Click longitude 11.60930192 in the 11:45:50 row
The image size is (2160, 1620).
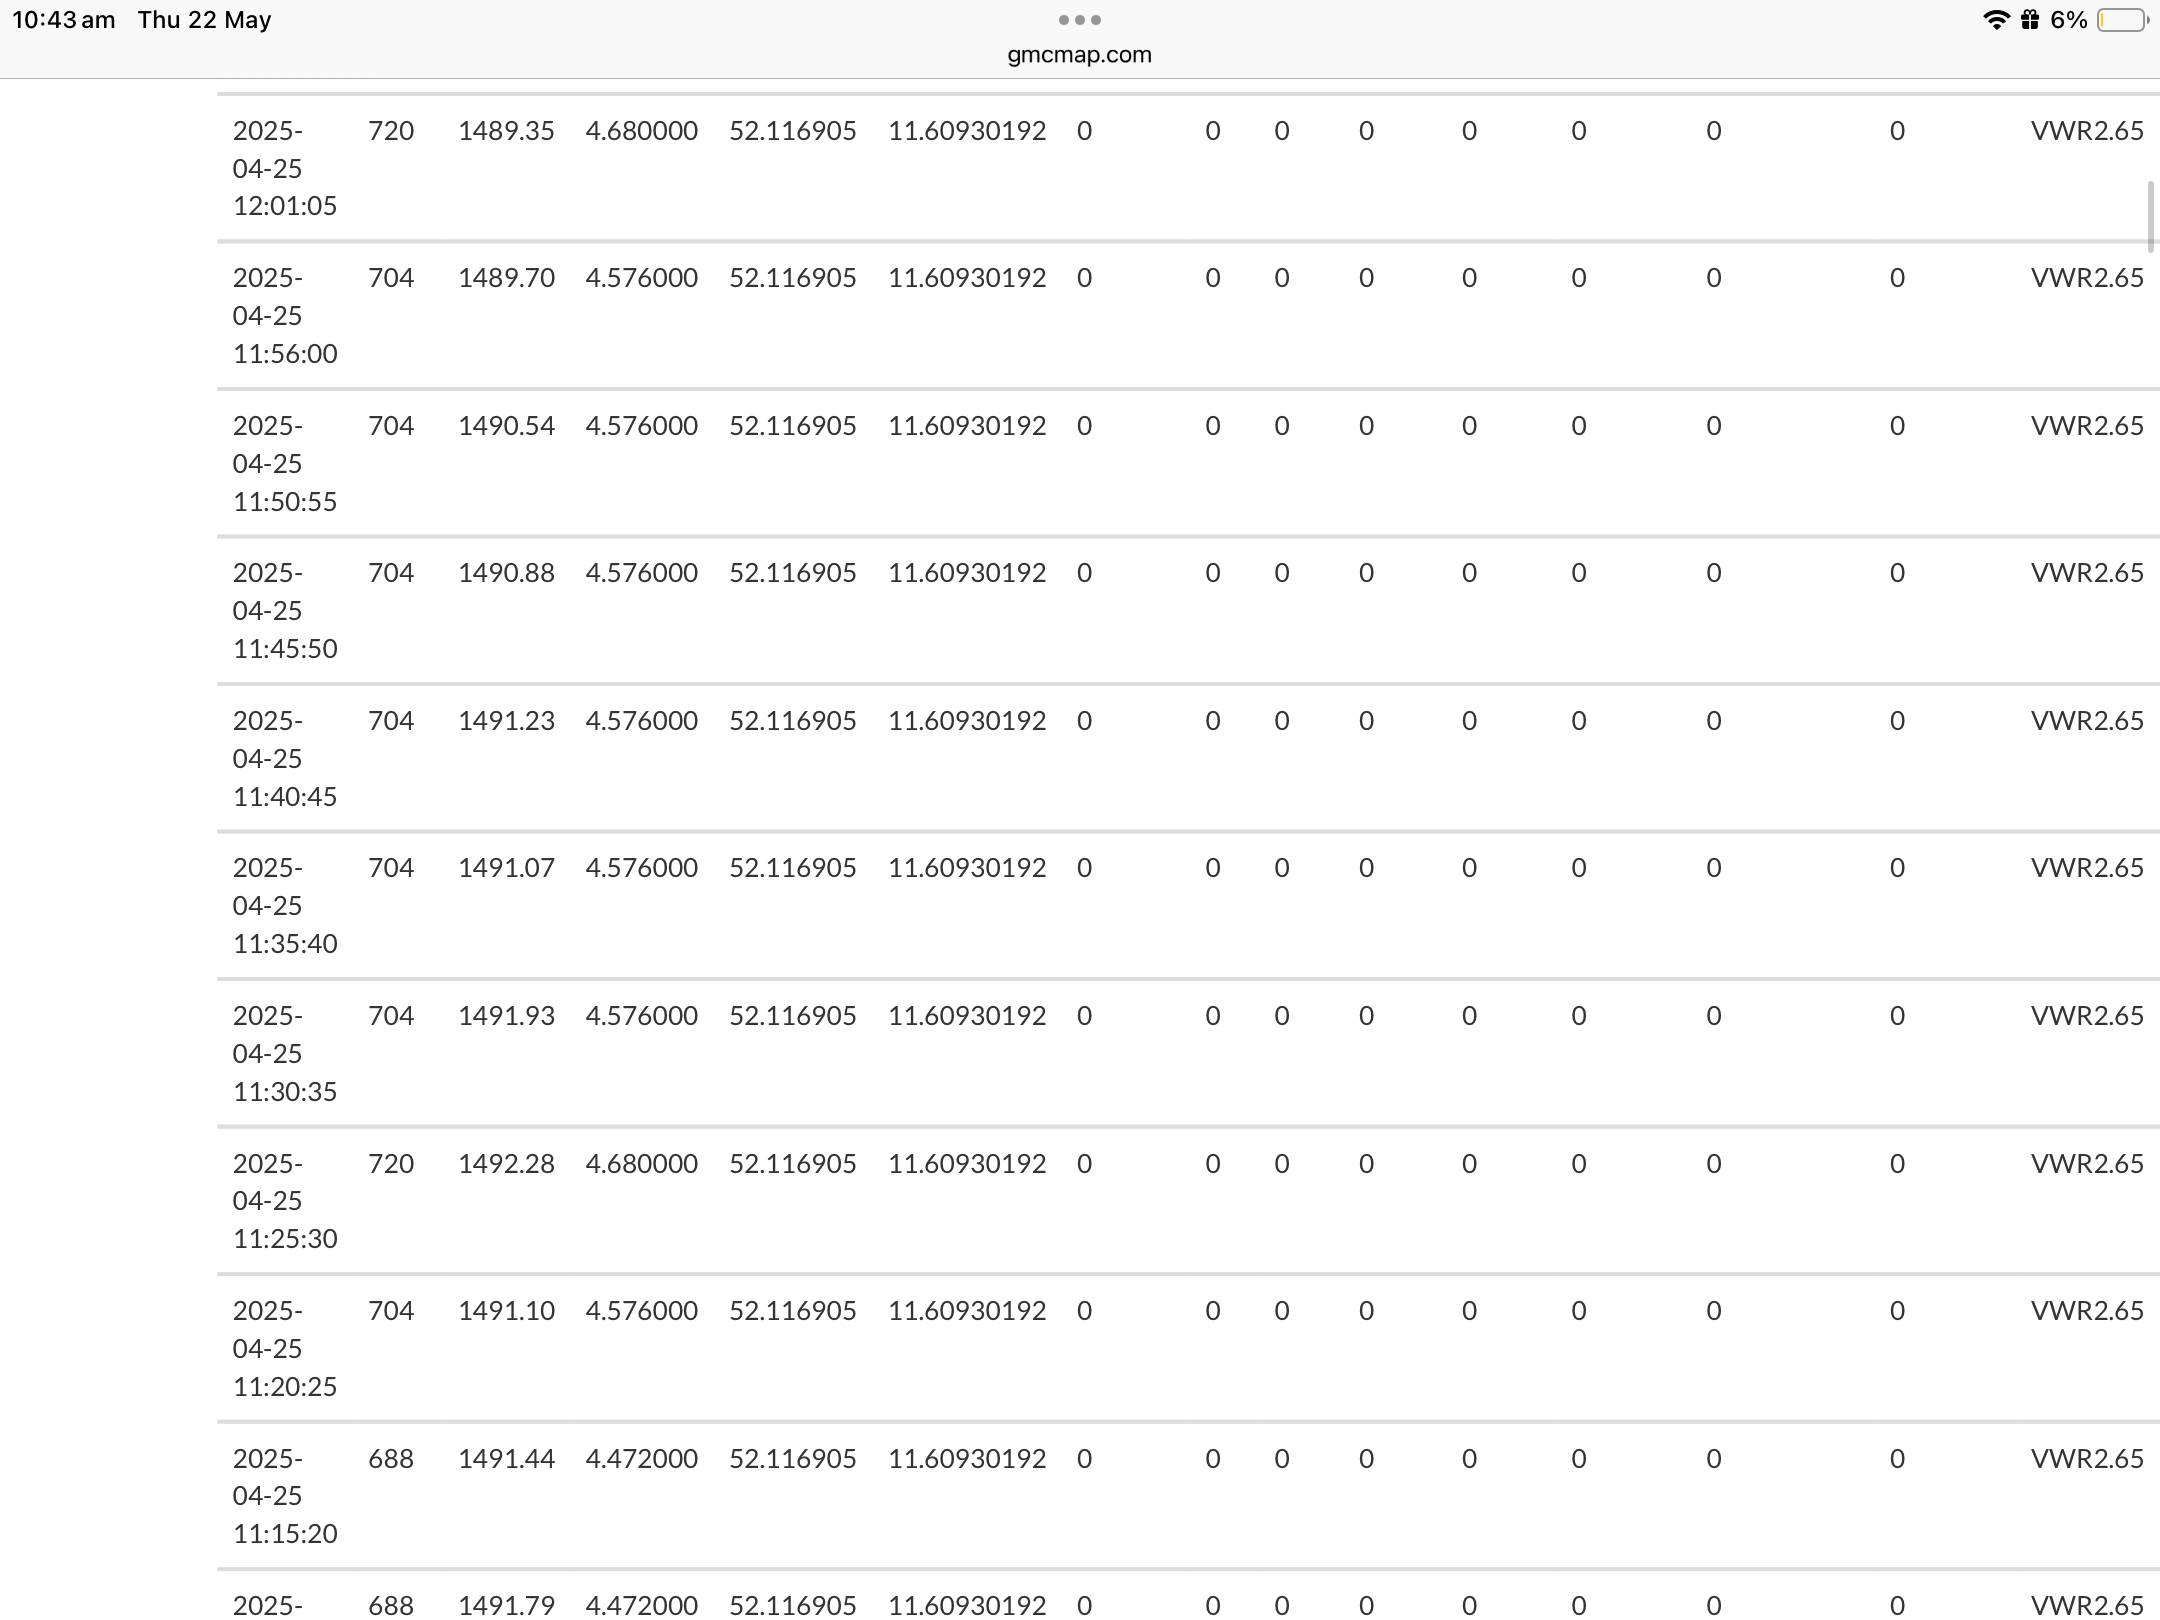967,573
